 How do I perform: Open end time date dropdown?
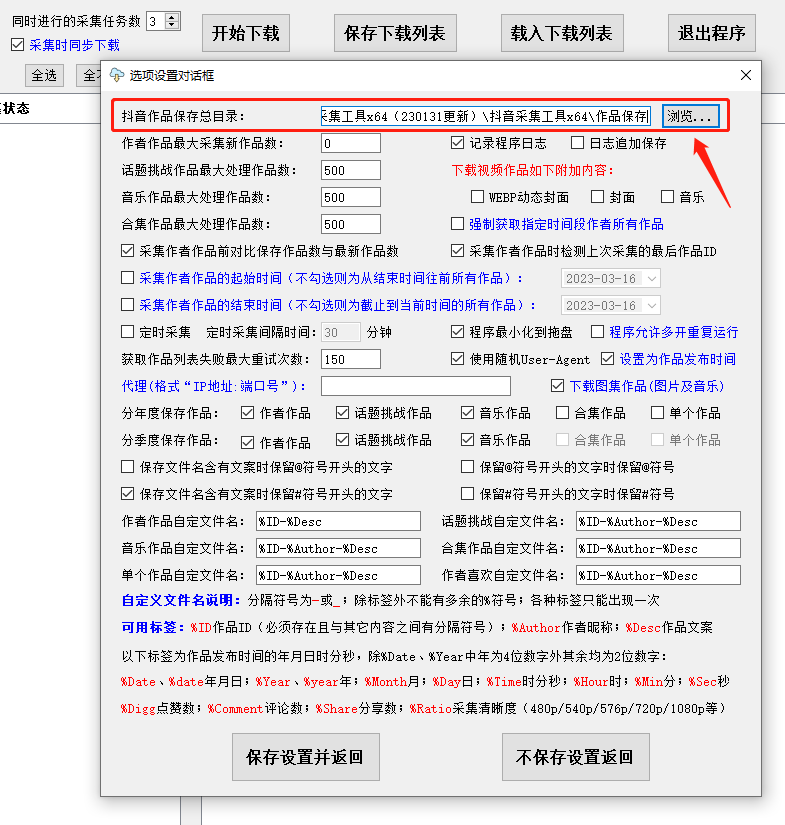tap(652, 305)
